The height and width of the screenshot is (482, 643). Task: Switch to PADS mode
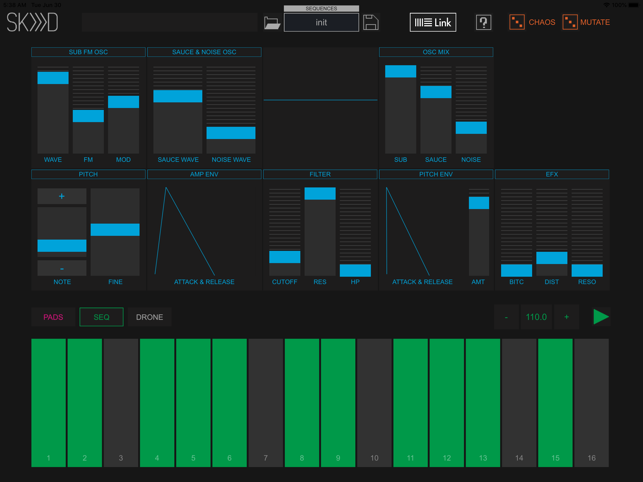pos(53,317)
